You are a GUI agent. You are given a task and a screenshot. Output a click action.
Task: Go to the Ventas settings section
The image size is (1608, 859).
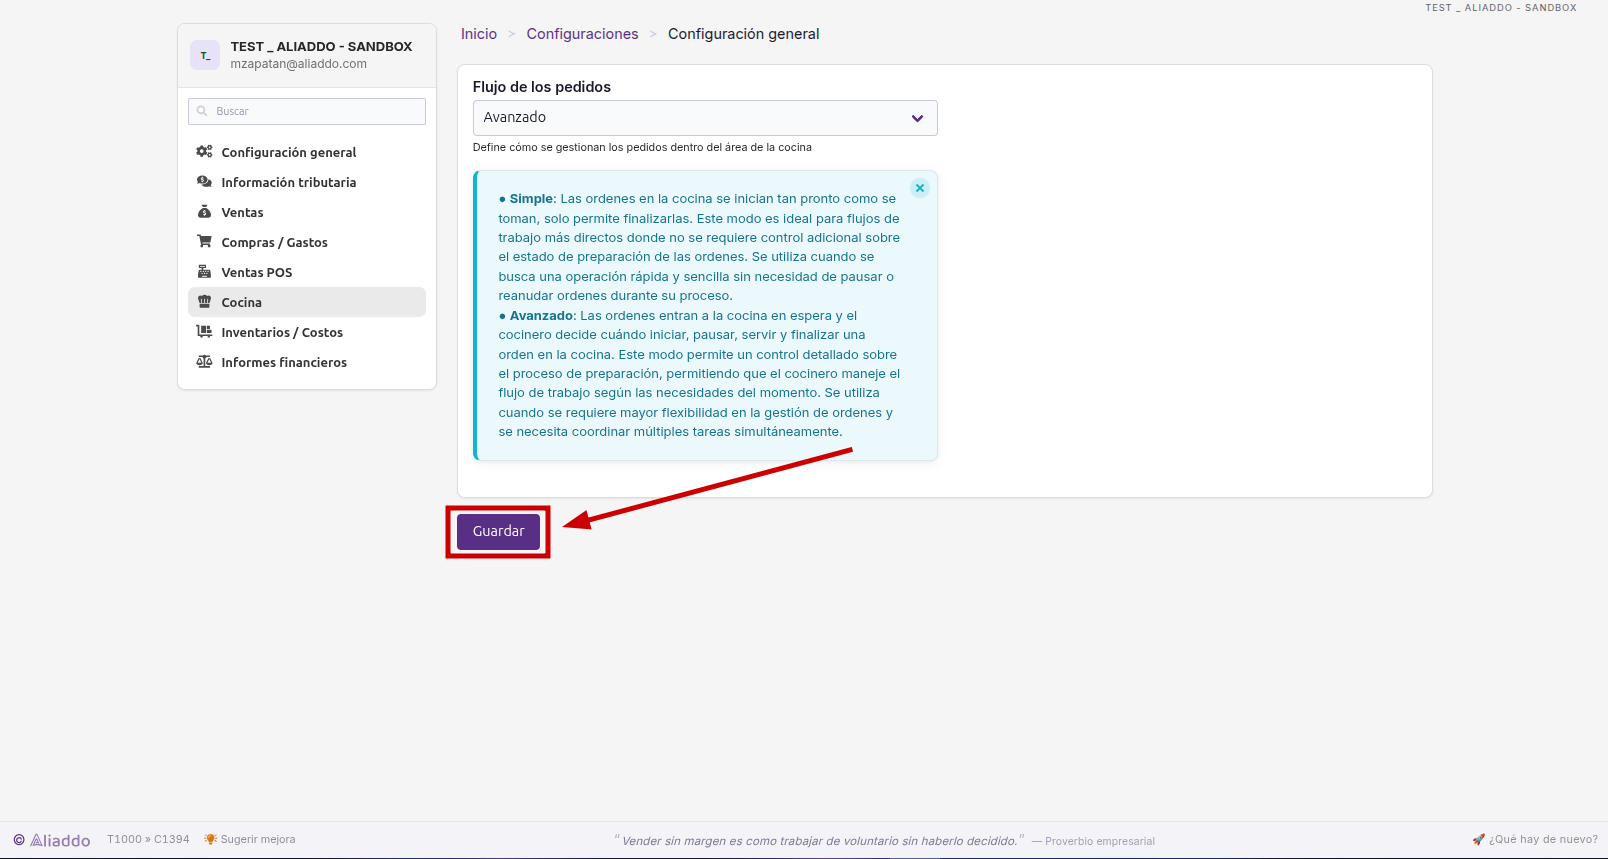307,212
